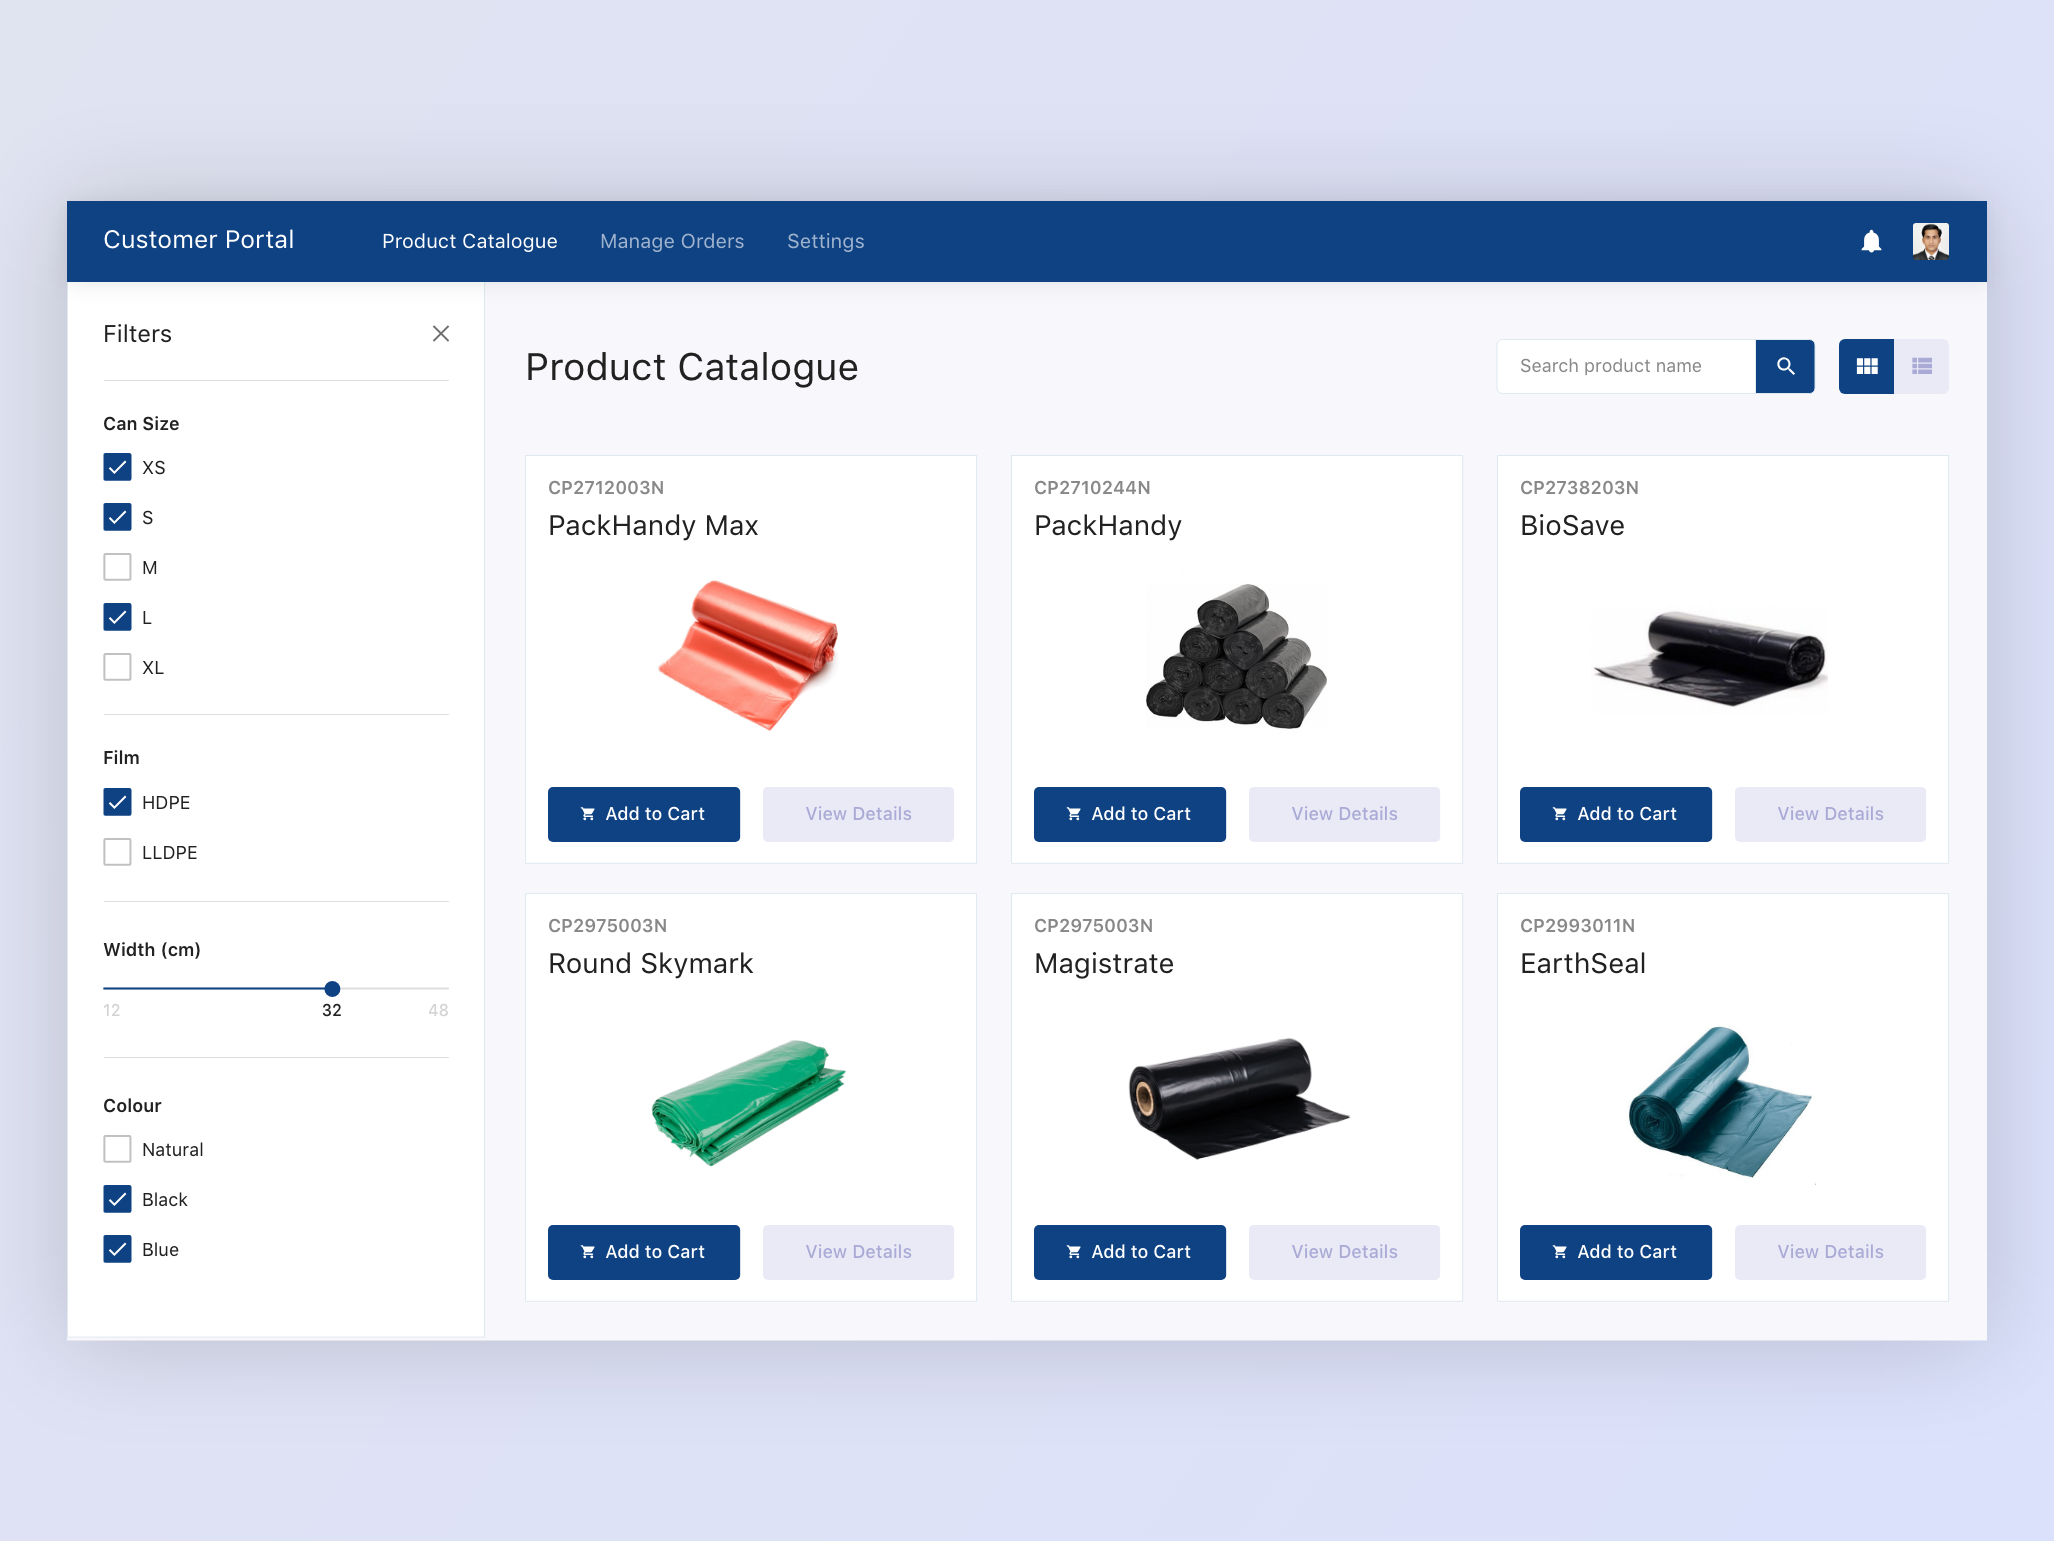
Task: Check the LLDPE film filter
Action: (x=117, y=852)
